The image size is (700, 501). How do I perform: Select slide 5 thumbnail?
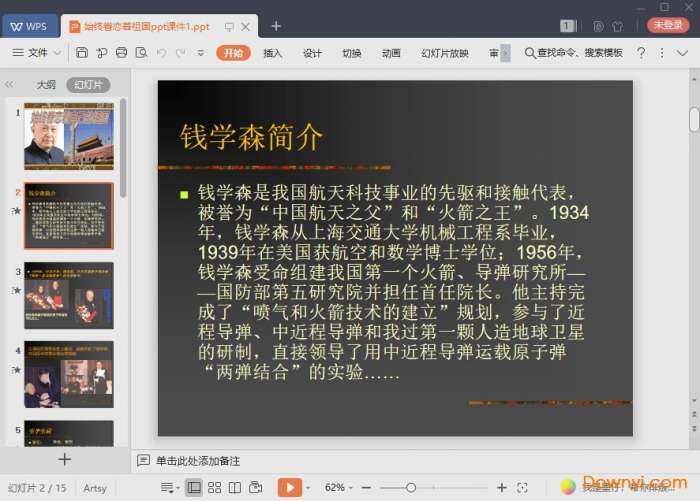pos(69,433)
